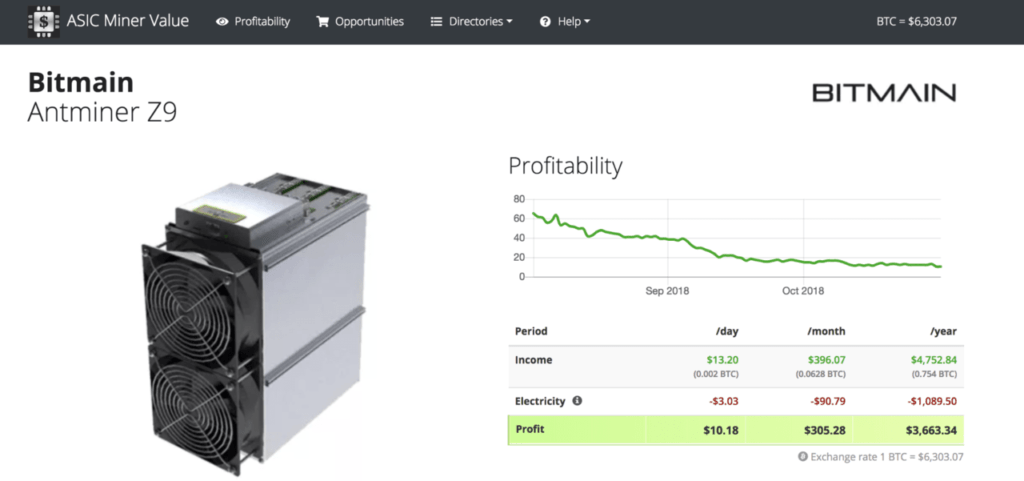Click the $10.18 daily profit value
The height and width of the screenshot is (481, 1024).
[x=722, y=431]
